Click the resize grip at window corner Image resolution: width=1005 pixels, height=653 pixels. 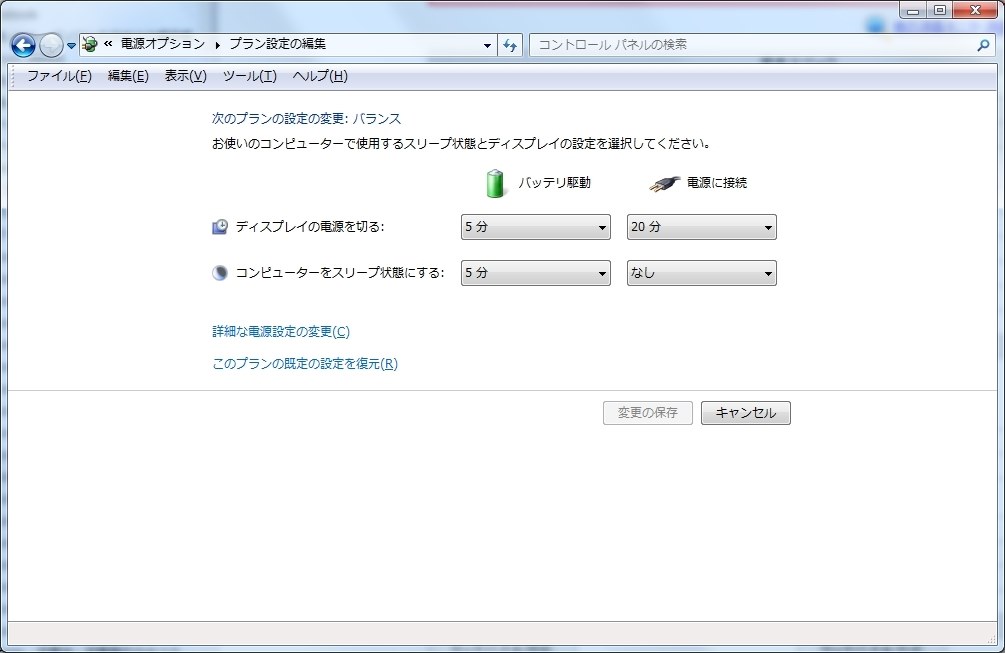point(992,640)
